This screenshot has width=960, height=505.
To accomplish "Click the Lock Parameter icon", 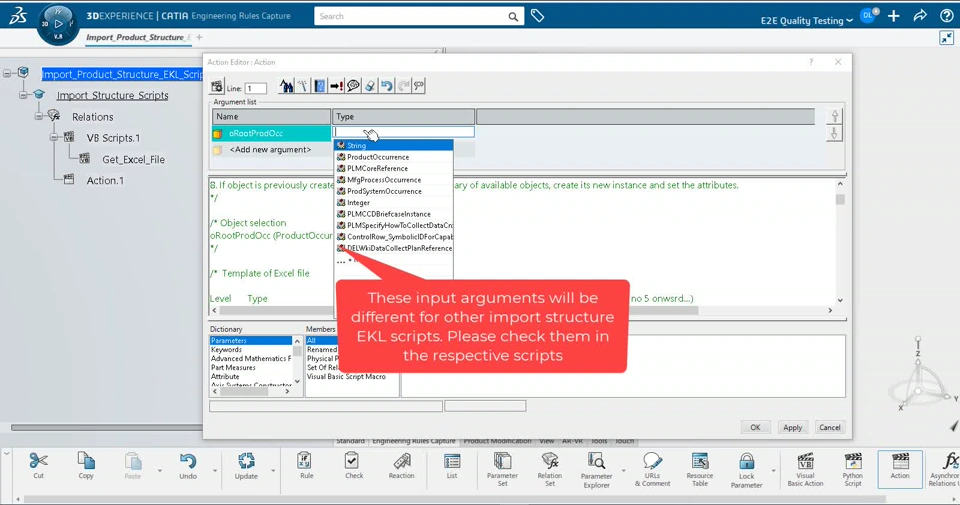I will [x=746, y=461].
